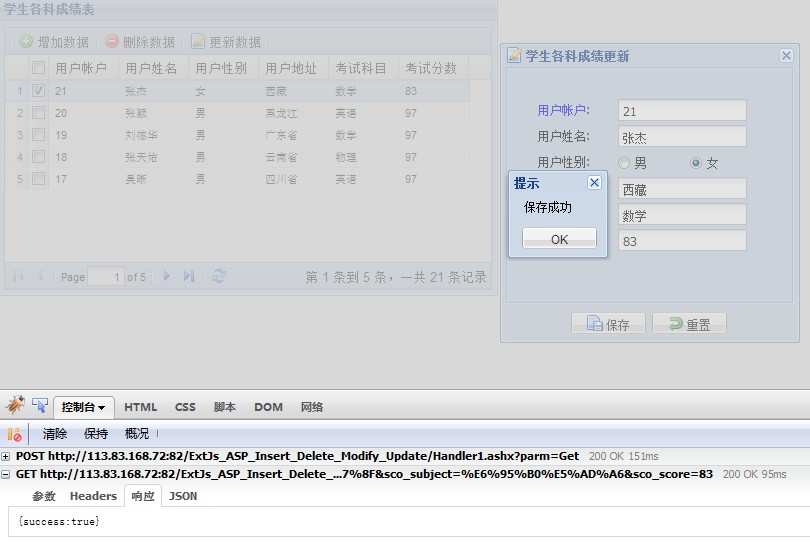Click the break on errors icon

click(14, 434)
